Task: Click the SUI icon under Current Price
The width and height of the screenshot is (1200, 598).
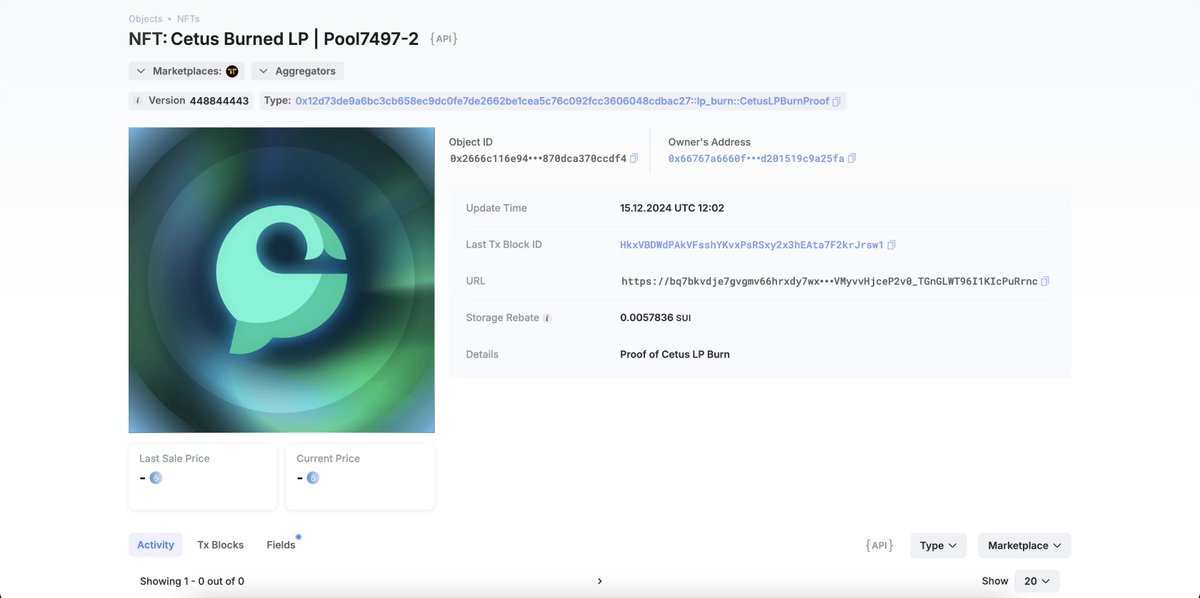Action: 313,477
